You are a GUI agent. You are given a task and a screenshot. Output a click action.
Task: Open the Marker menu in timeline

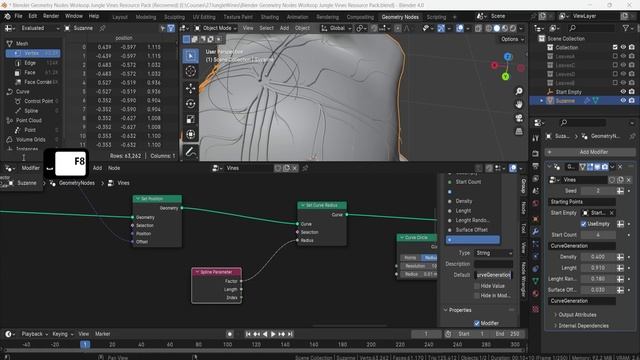coord(102,334)
